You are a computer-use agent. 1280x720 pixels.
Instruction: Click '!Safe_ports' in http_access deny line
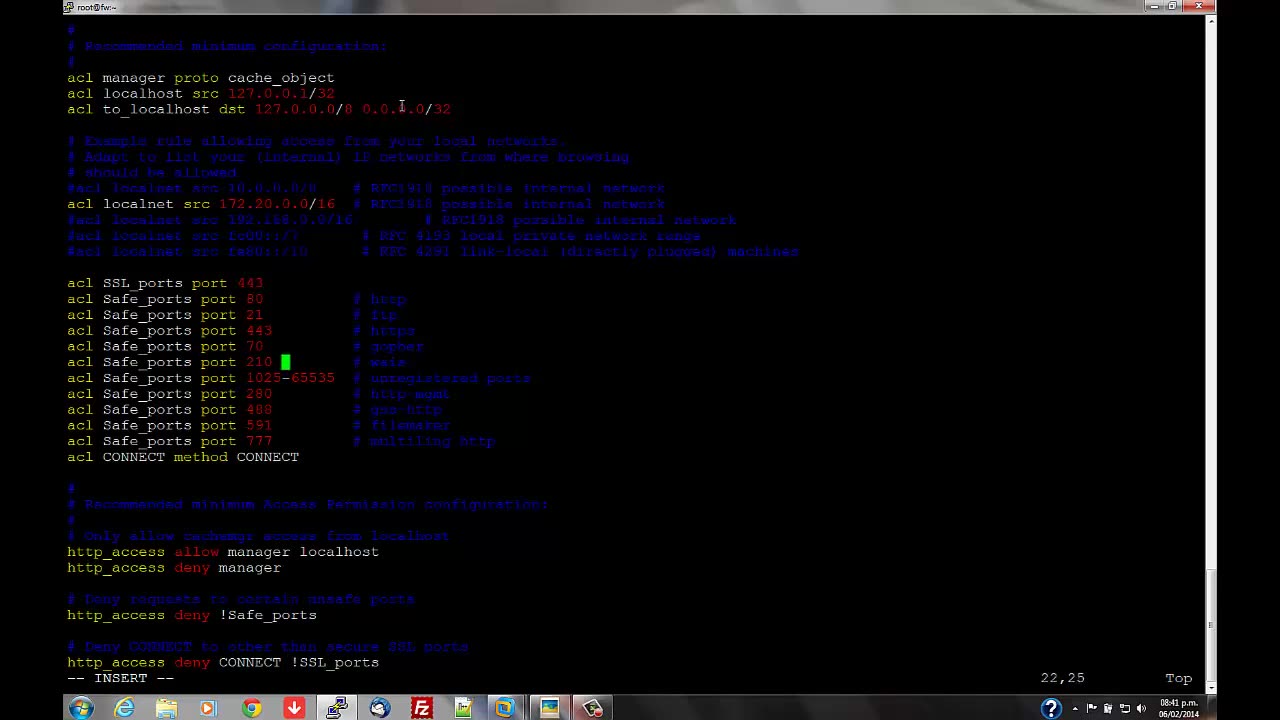click(268, 615)
